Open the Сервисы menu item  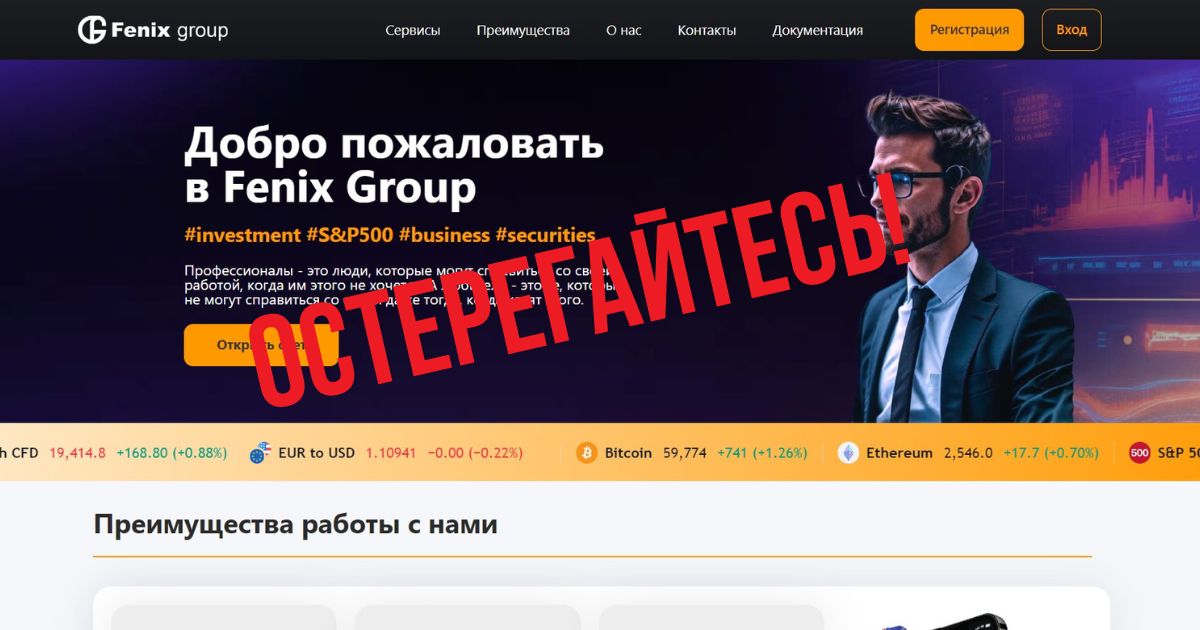point(413,30)
